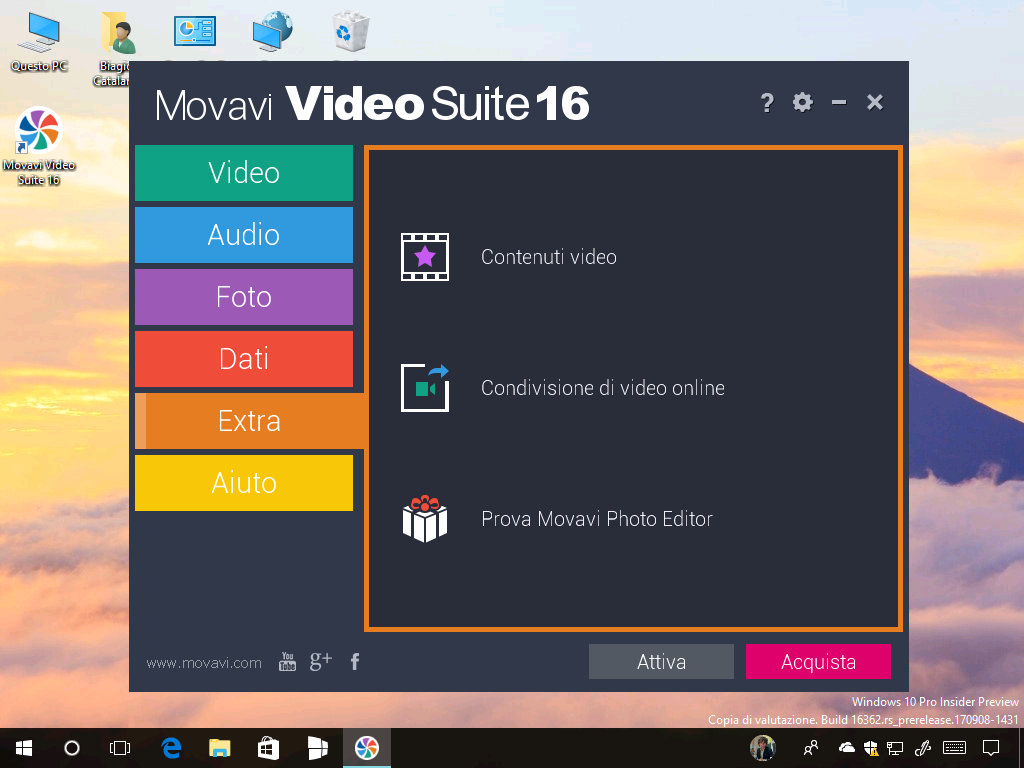Open the Windows Start menu
The width and height of the screenshot is (1024, 768).
pyautogui.click(x=24, y=748)
